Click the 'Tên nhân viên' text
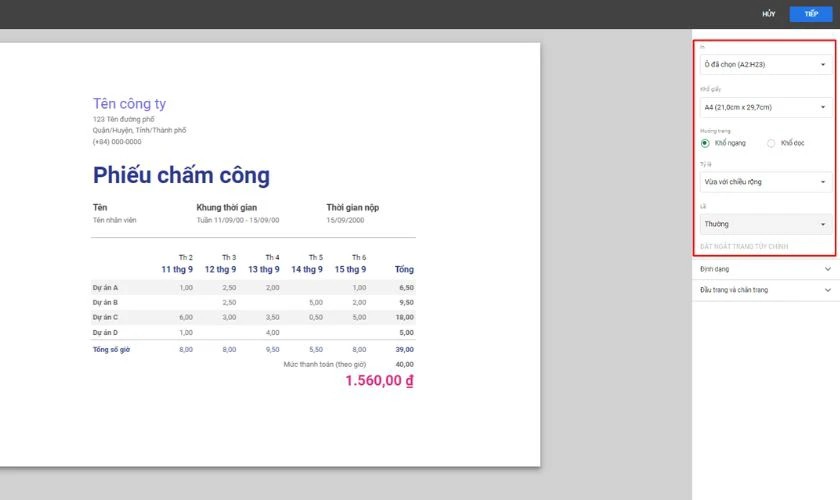Viewport: 840px width, 500px height. (x=115, y=220)
